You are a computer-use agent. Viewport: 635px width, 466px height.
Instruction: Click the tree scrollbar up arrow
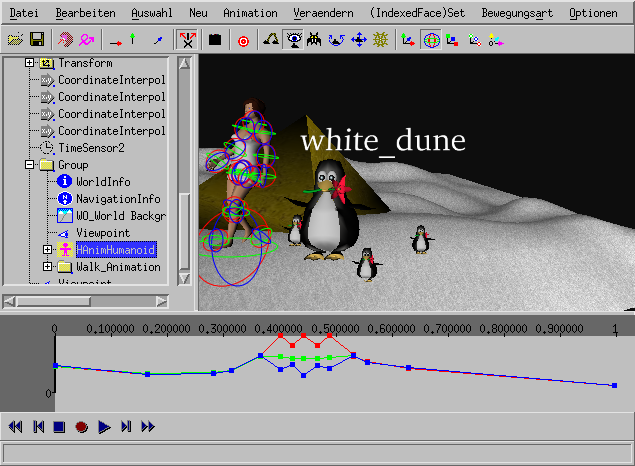pyautogui.click(x=184, y=64)
